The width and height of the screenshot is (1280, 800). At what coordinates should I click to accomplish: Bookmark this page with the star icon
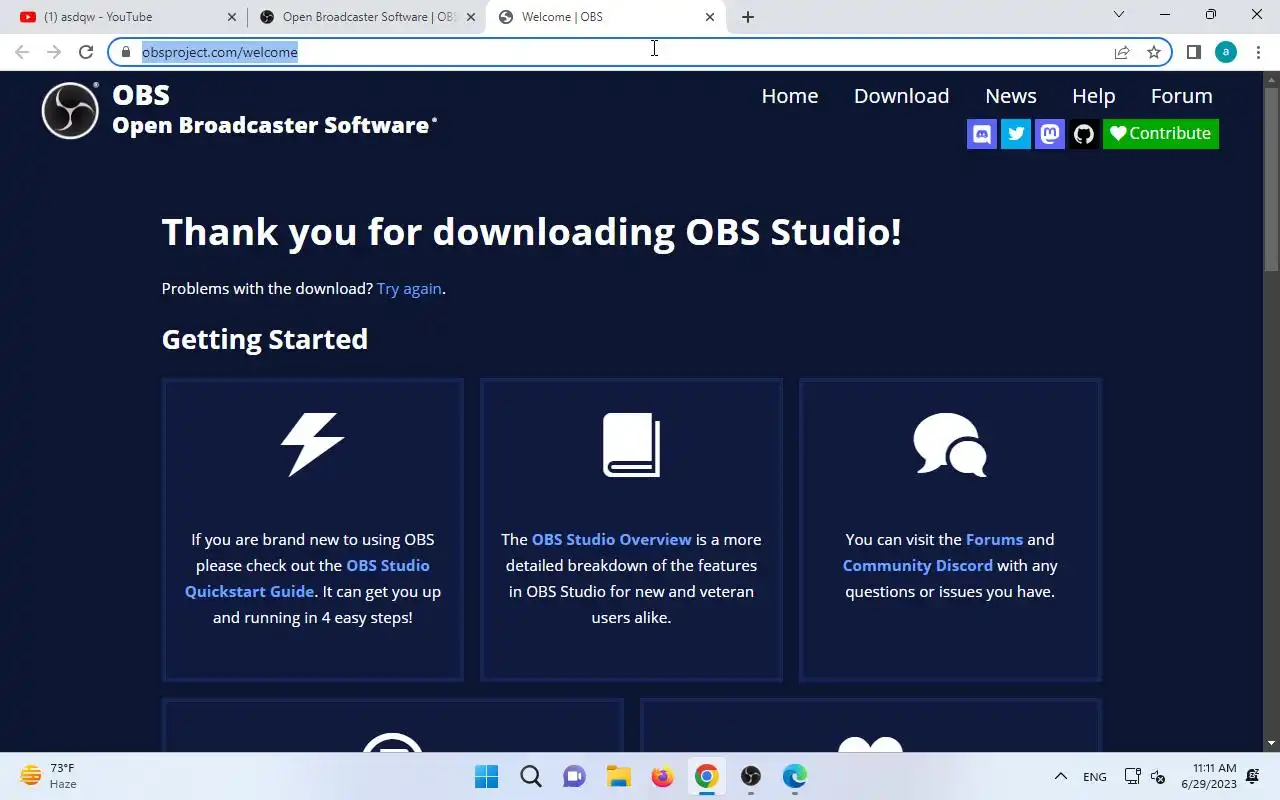pos(1154,52)
